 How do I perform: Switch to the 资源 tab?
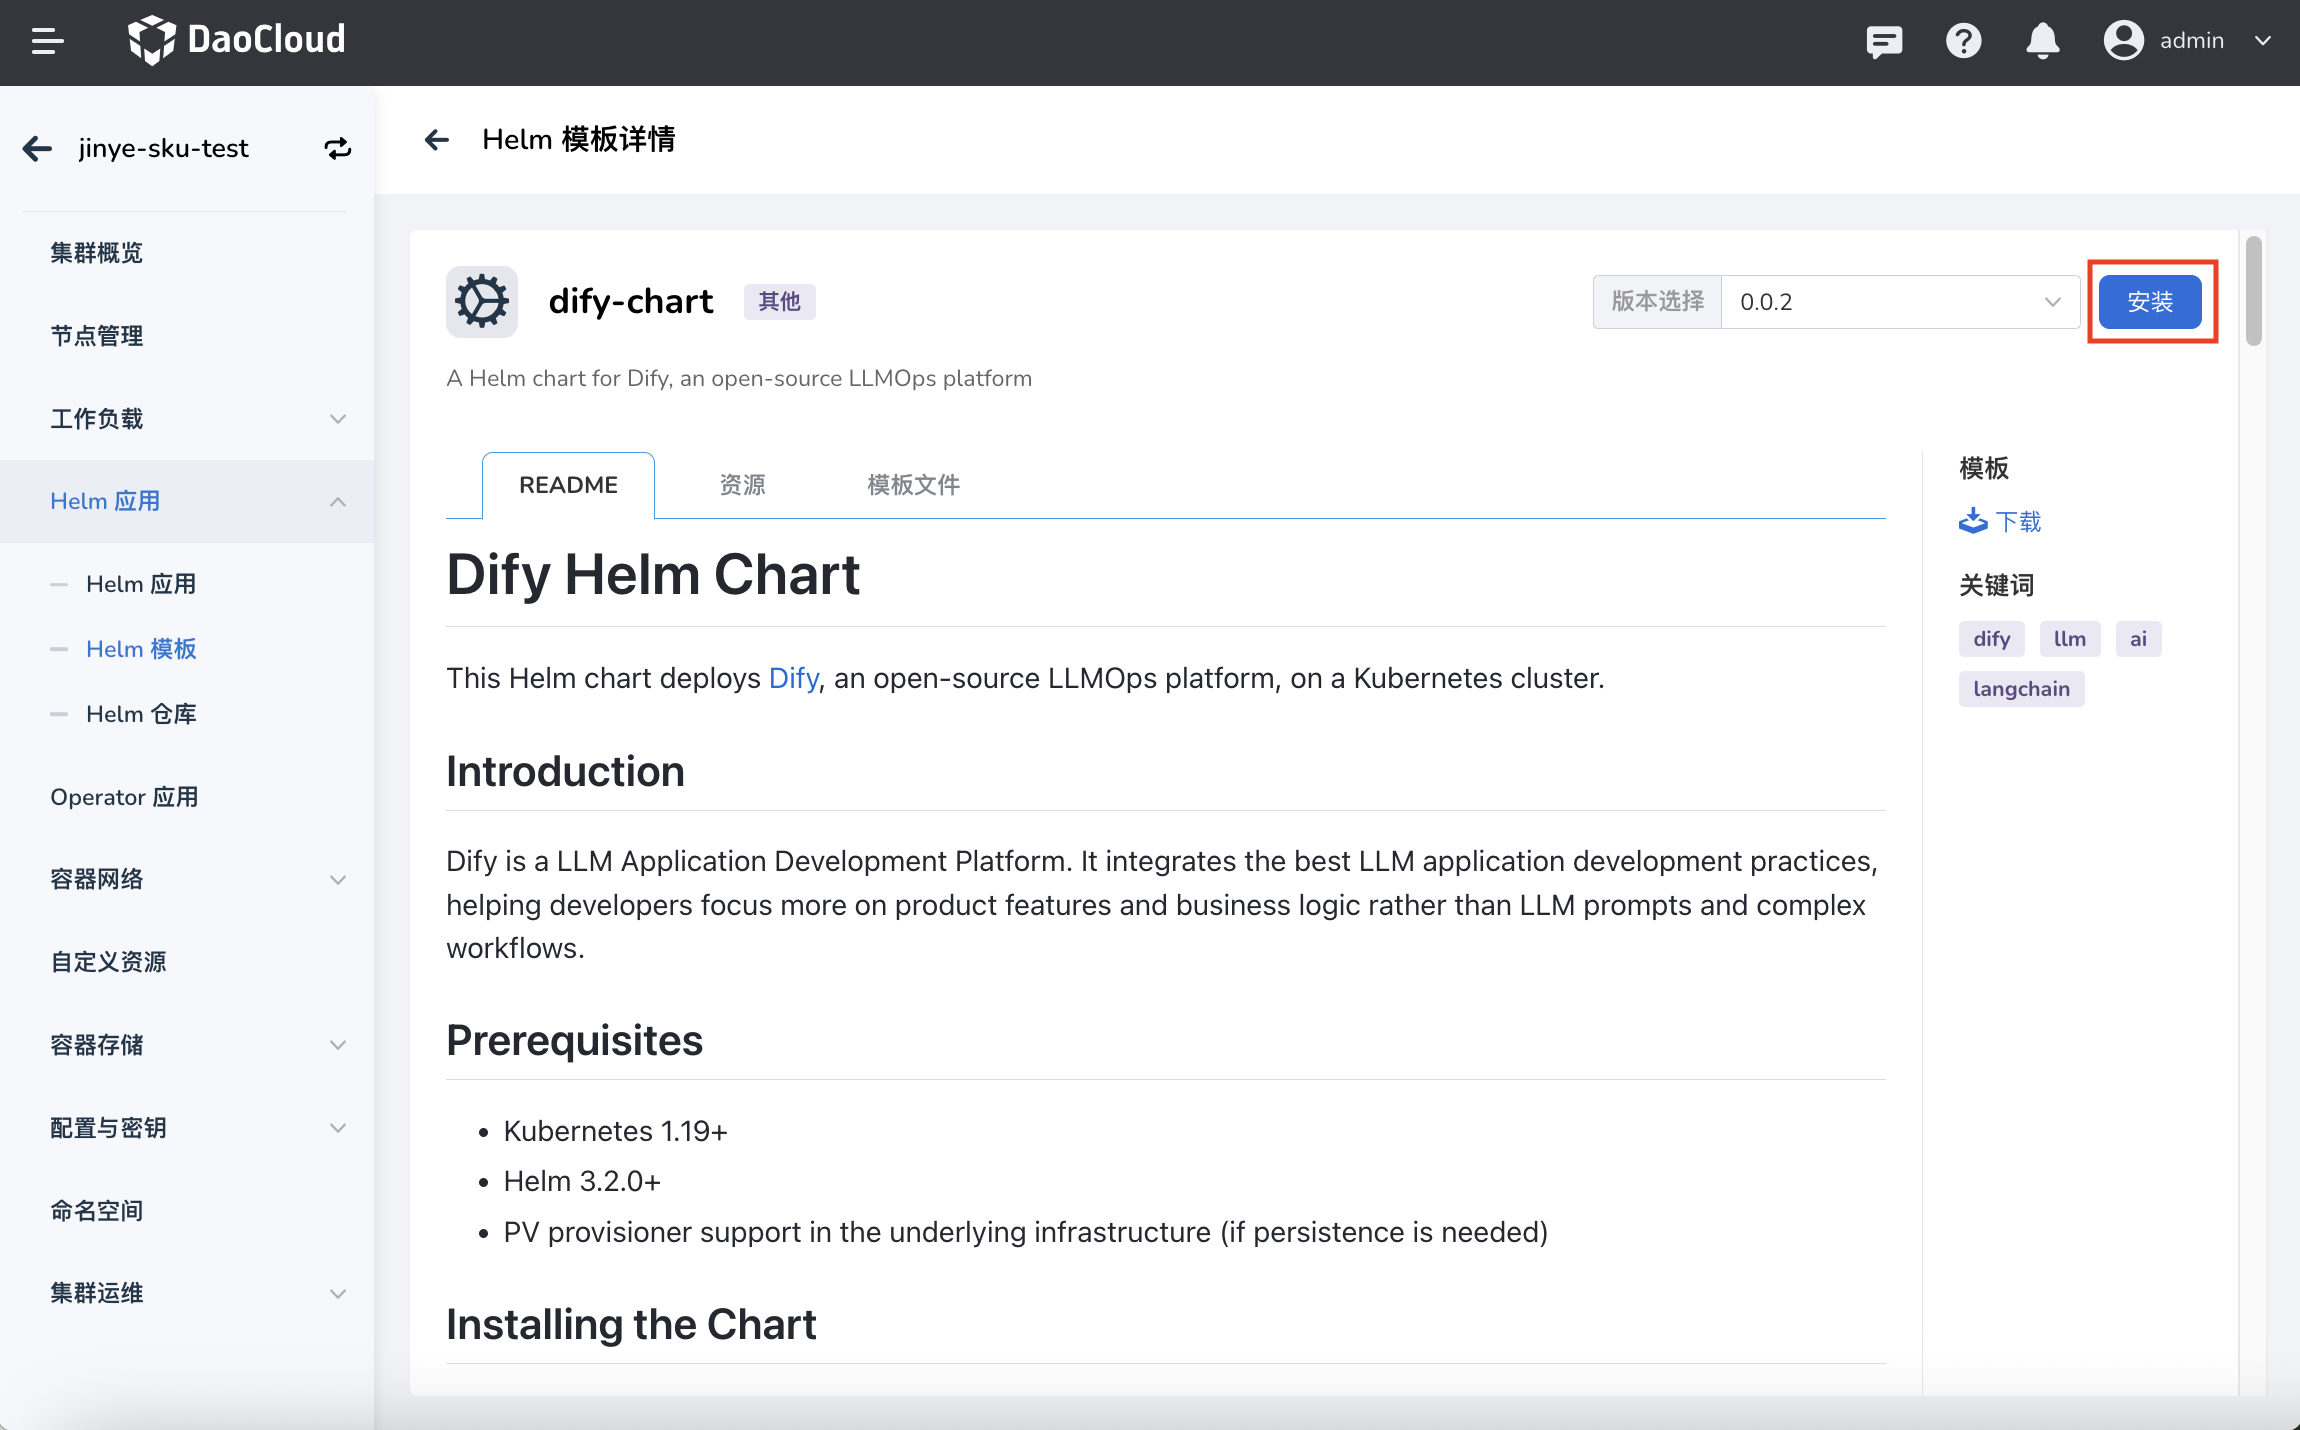[x=742, y=485]
